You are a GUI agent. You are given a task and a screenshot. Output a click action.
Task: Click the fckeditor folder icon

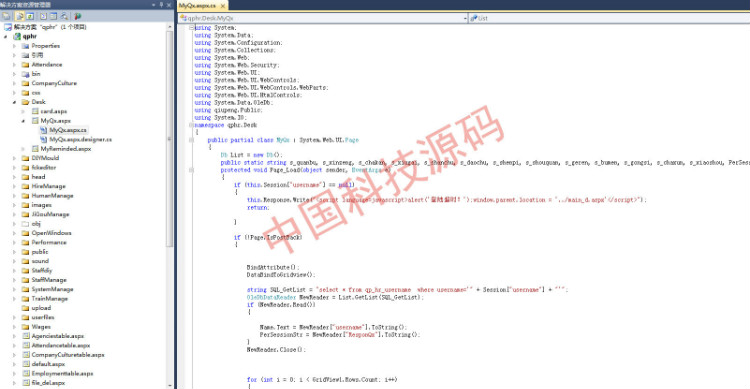(x=25, y=167)
